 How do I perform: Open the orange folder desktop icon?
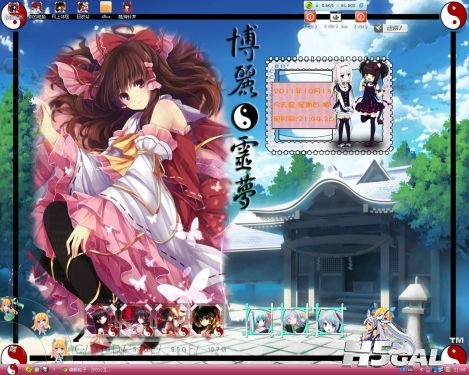pyautogui.click(x=106, y=7)
